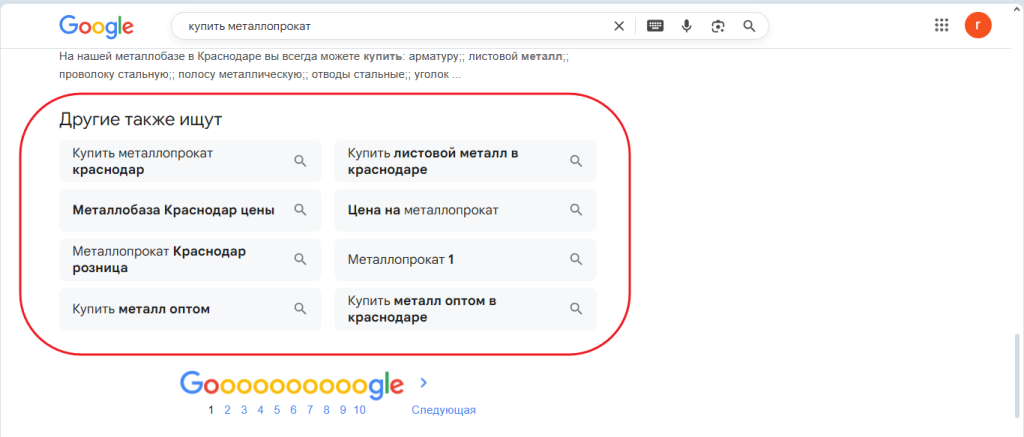
Task: Open the Google account avatar menu
Action: 978,26
